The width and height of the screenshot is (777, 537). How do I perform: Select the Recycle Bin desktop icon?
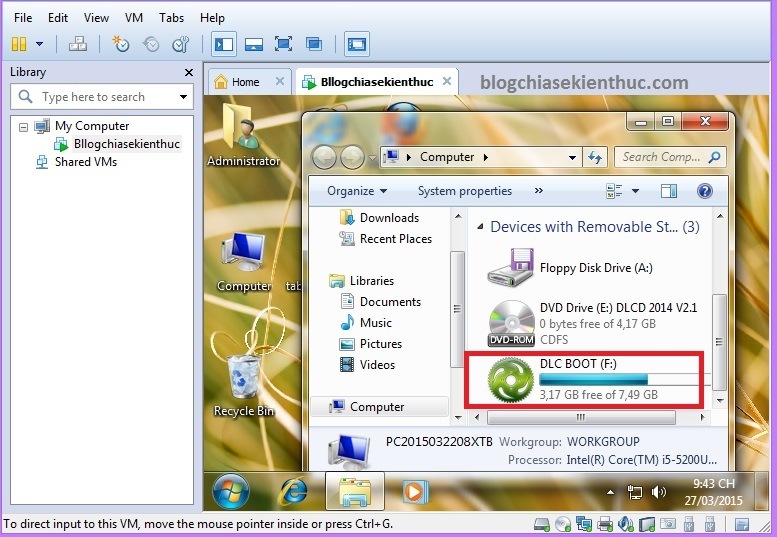point(243,384)
